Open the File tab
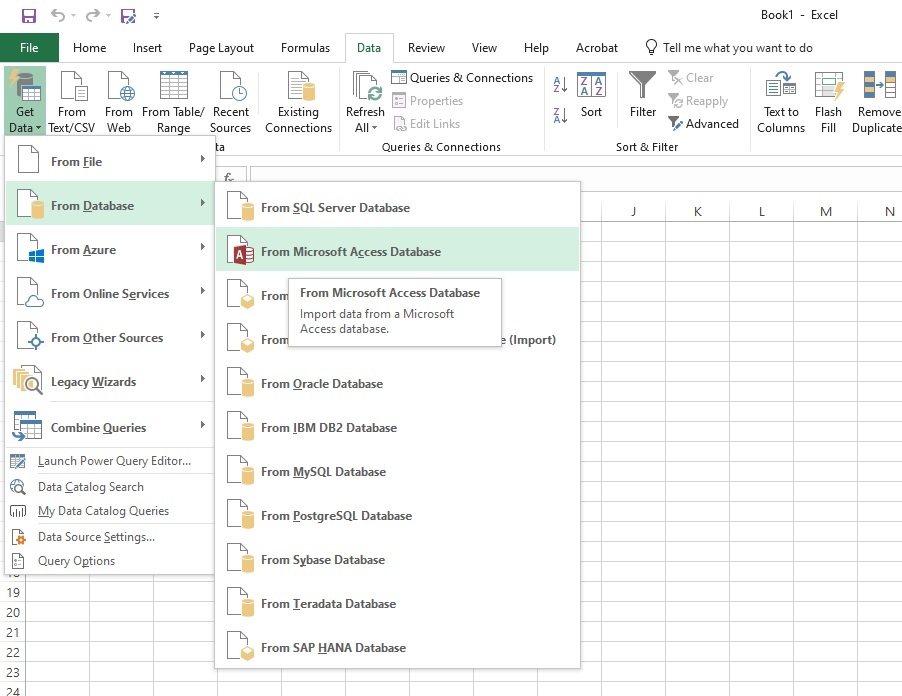Viewport: 902px width, 696px height. coord(29,48)
